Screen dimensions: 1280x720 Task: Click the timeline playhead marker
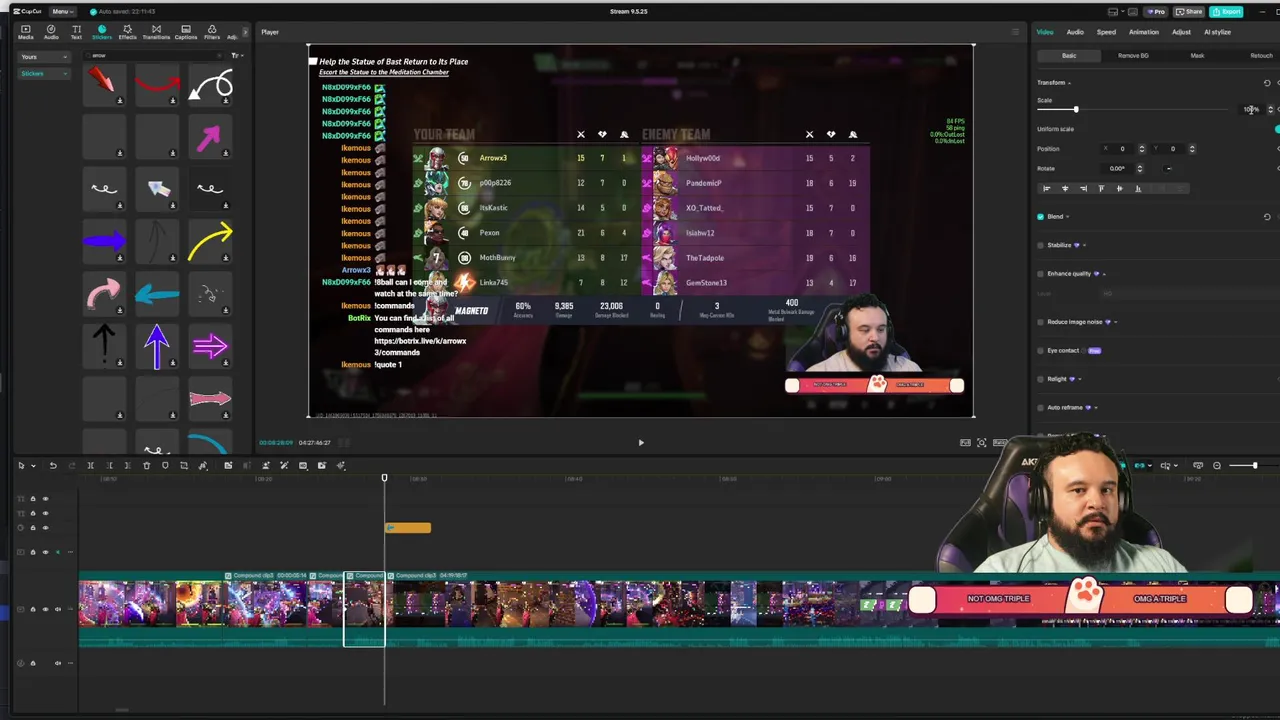pos(384,478)
